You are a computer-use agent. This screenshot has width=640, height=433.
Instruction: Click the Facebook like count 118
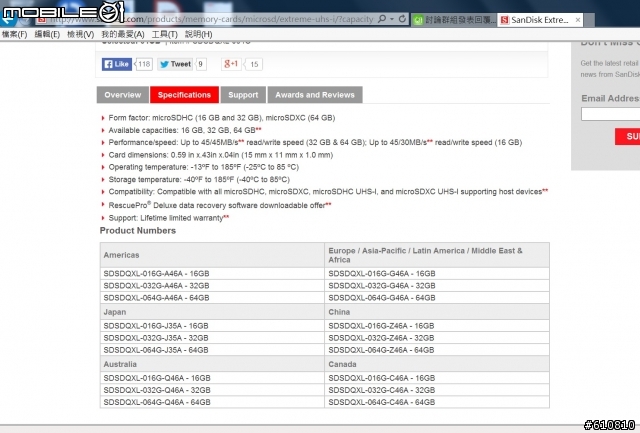144,64
